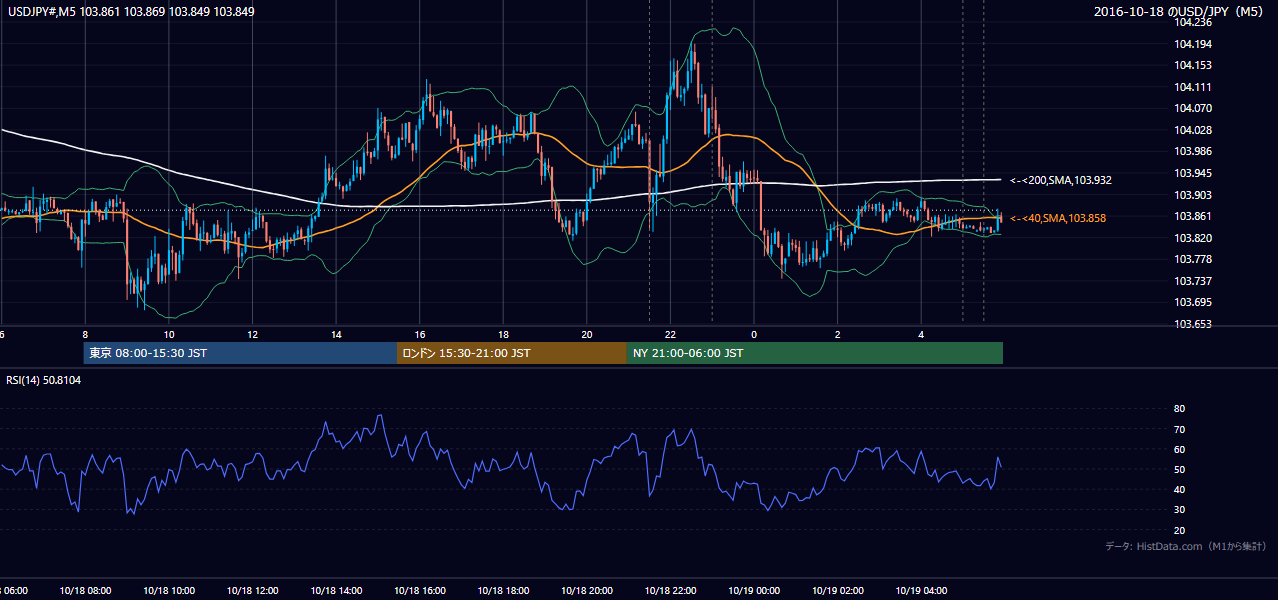1278x600 pixels.
Task: Click RSI axis level 60
Action: [x=1179, y=449]
